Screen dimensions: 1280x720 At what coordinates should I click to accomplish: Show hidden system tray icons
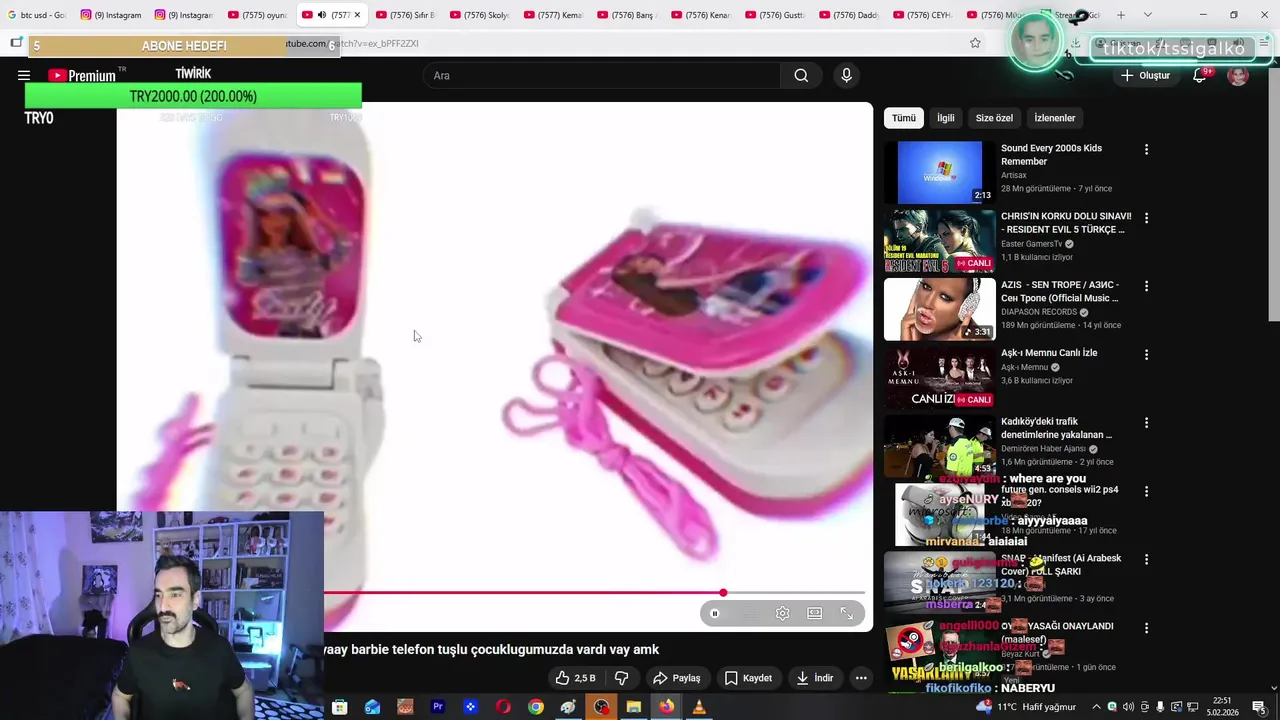(1096, 707)
